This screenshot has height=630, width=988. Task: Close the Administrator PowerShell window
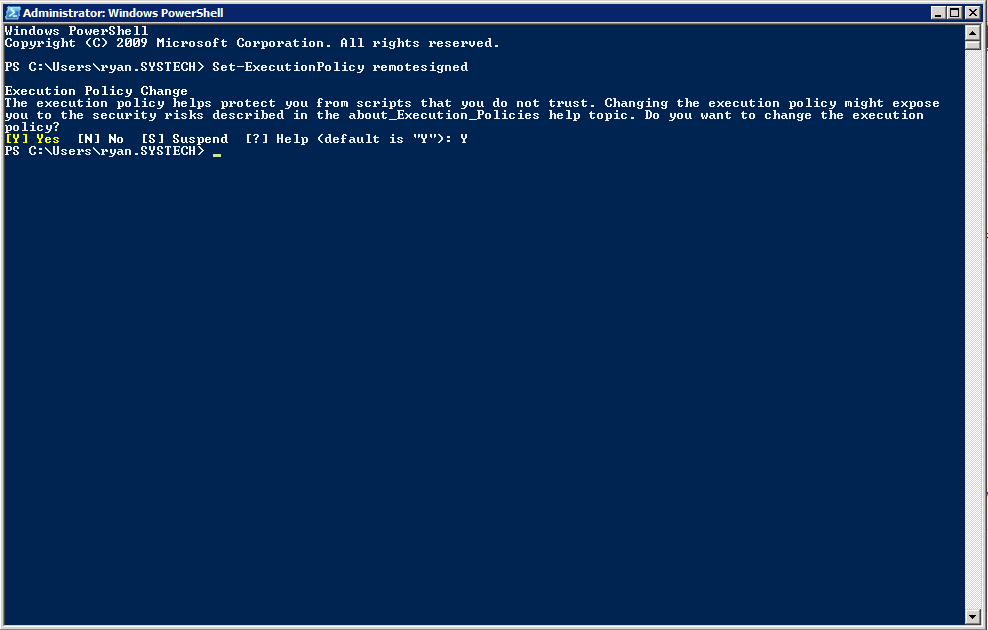pyautogui.click(x=973, y=13)
